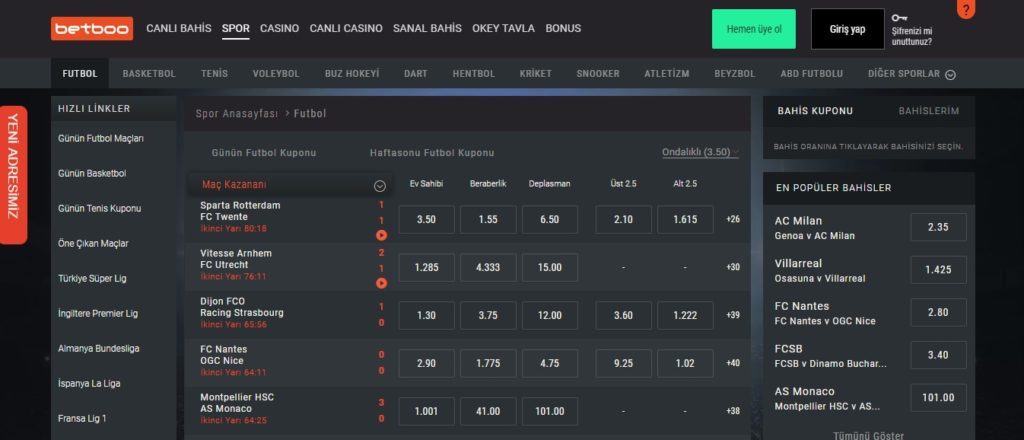Image resolution: width=1024 pixels, height=440 pixels.
Task: Expand the Maç Kazananı market dropdown
Action: 379,186
